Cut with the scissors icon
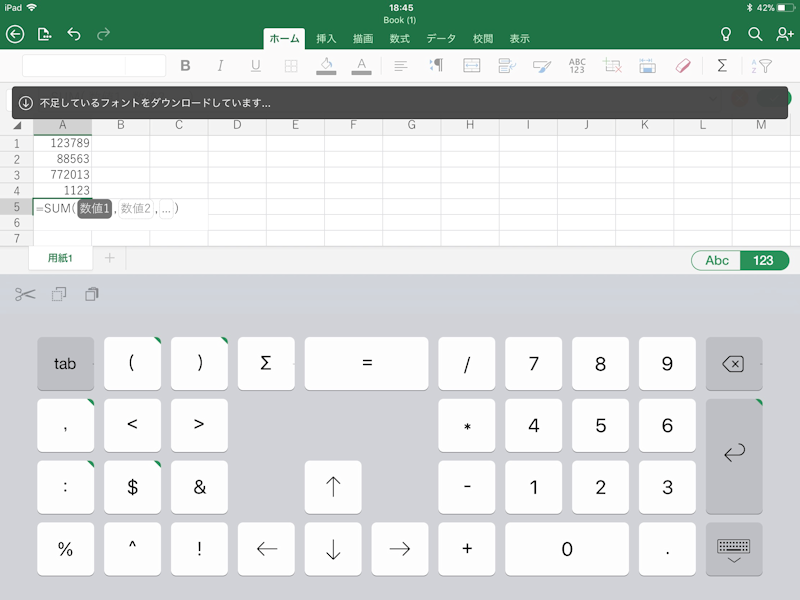The width and height of the screenshot is (800, 600). 25,294
